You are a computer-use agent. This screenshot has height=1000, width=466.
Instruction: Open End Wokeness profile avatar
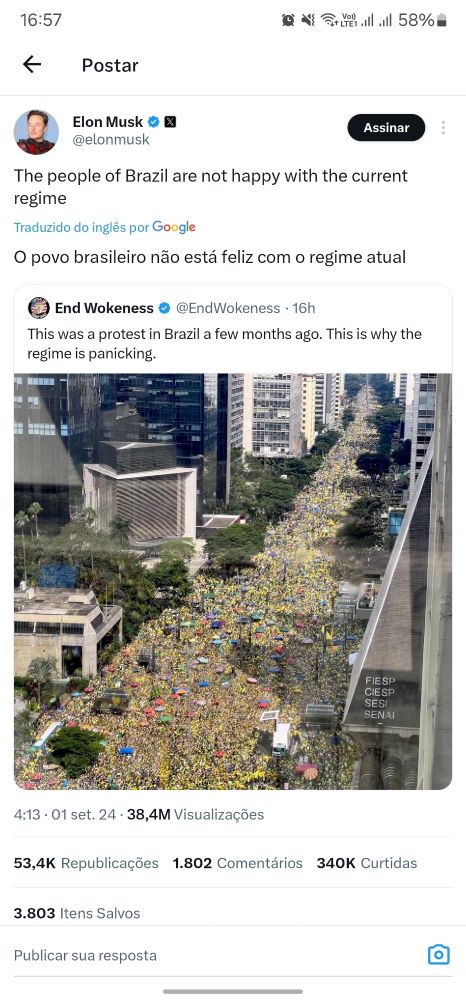tap(38, 308)
